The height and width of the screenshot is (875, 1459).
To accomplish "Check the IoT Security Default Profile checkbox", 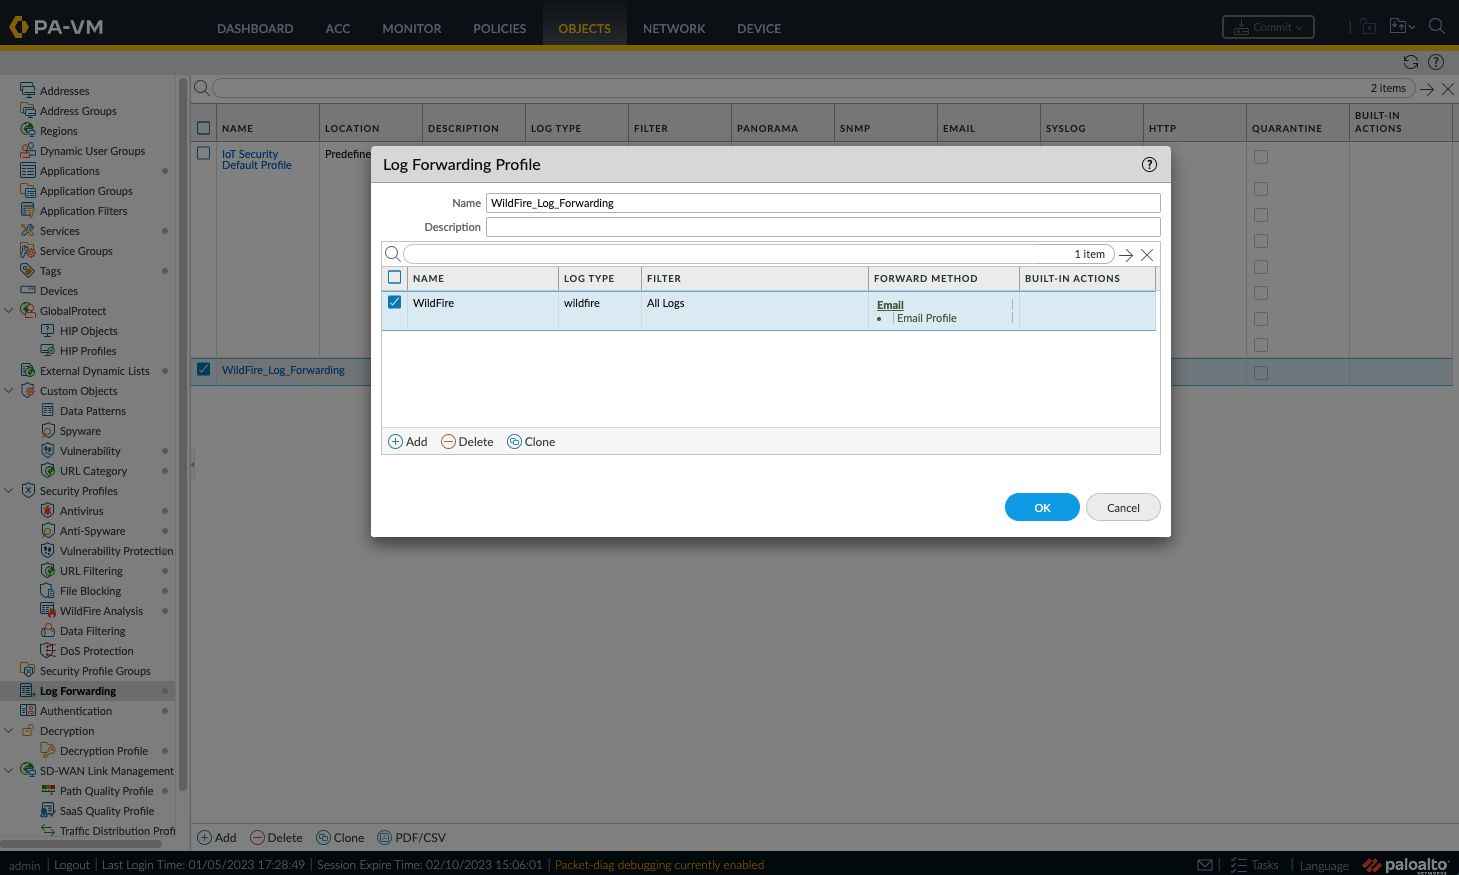I will click(x=203, y=153).
